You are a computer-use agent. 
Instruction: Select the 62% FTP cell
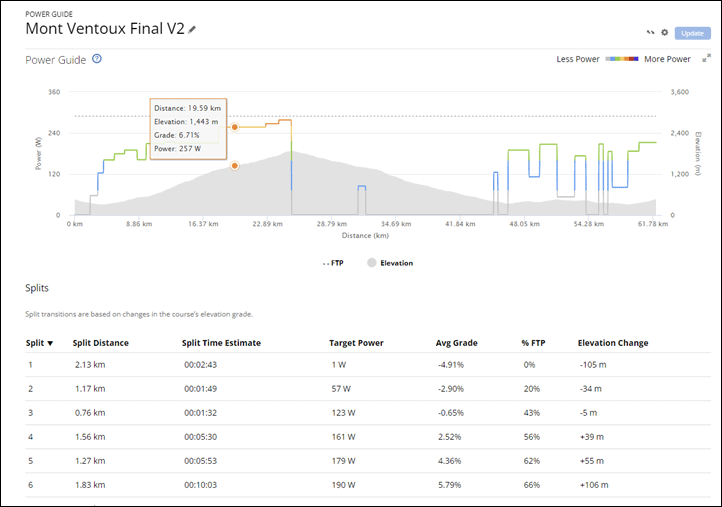531,460
